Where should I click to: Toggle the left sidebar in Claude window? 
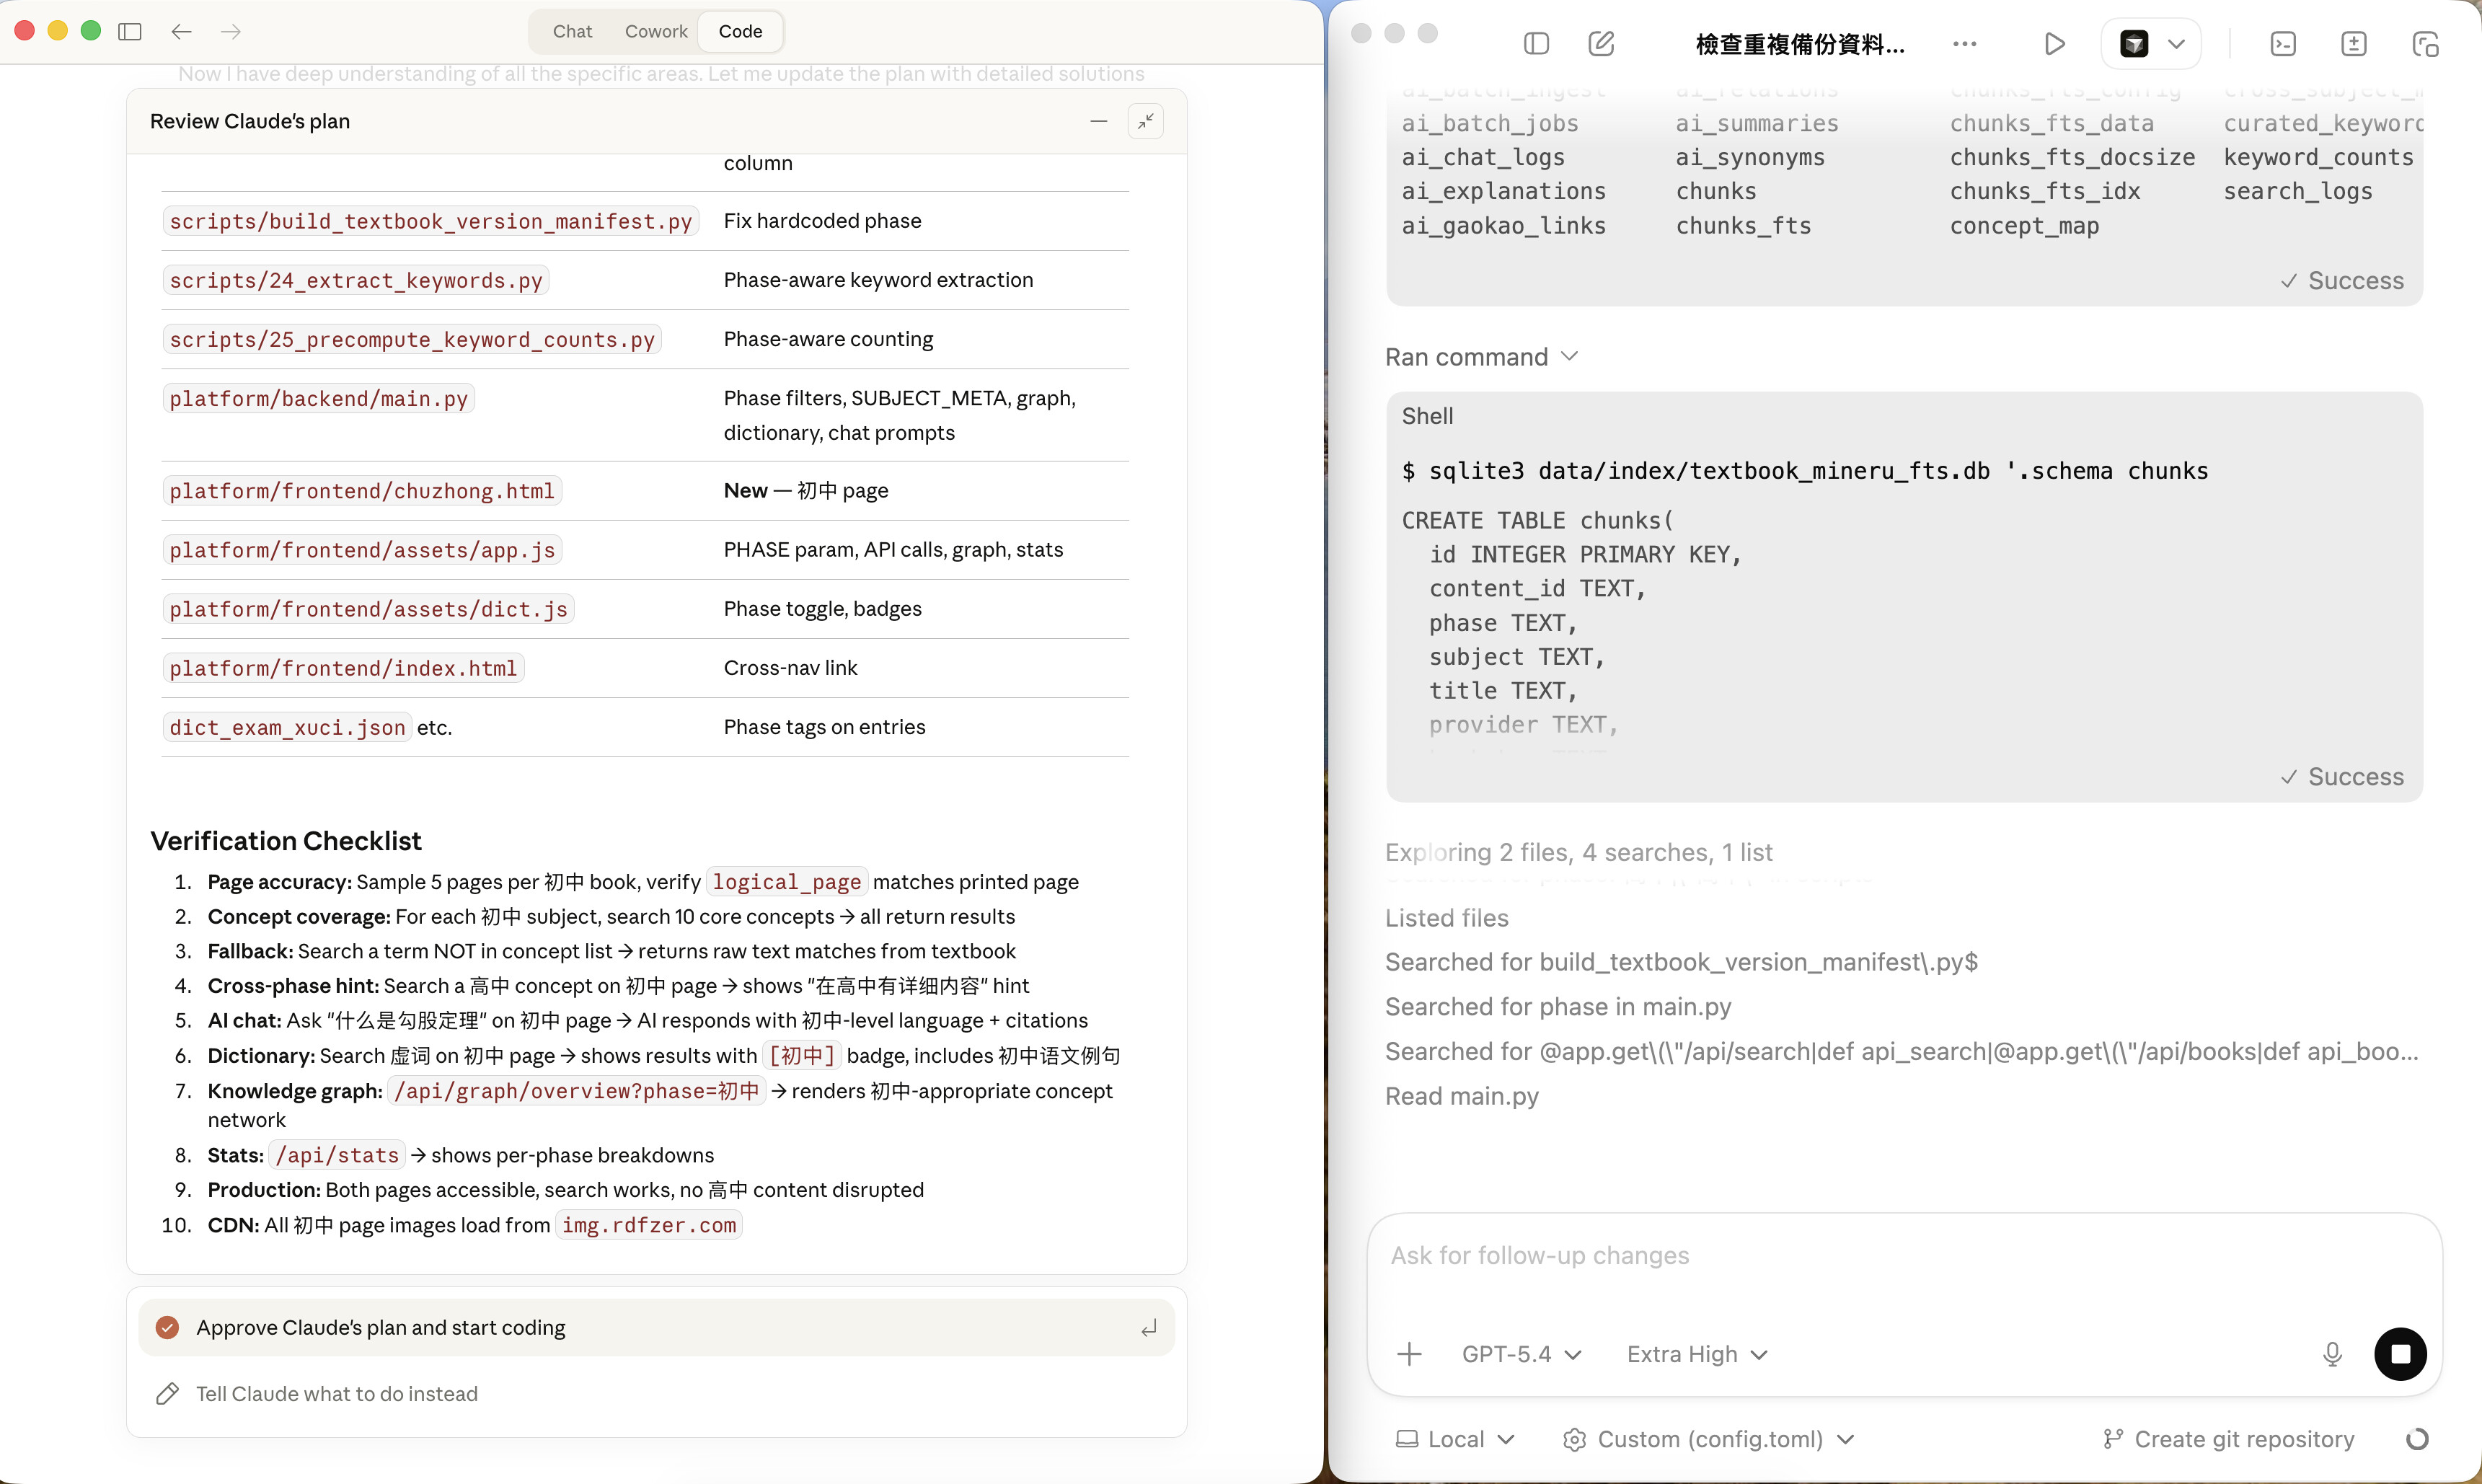tap(130, 31)
